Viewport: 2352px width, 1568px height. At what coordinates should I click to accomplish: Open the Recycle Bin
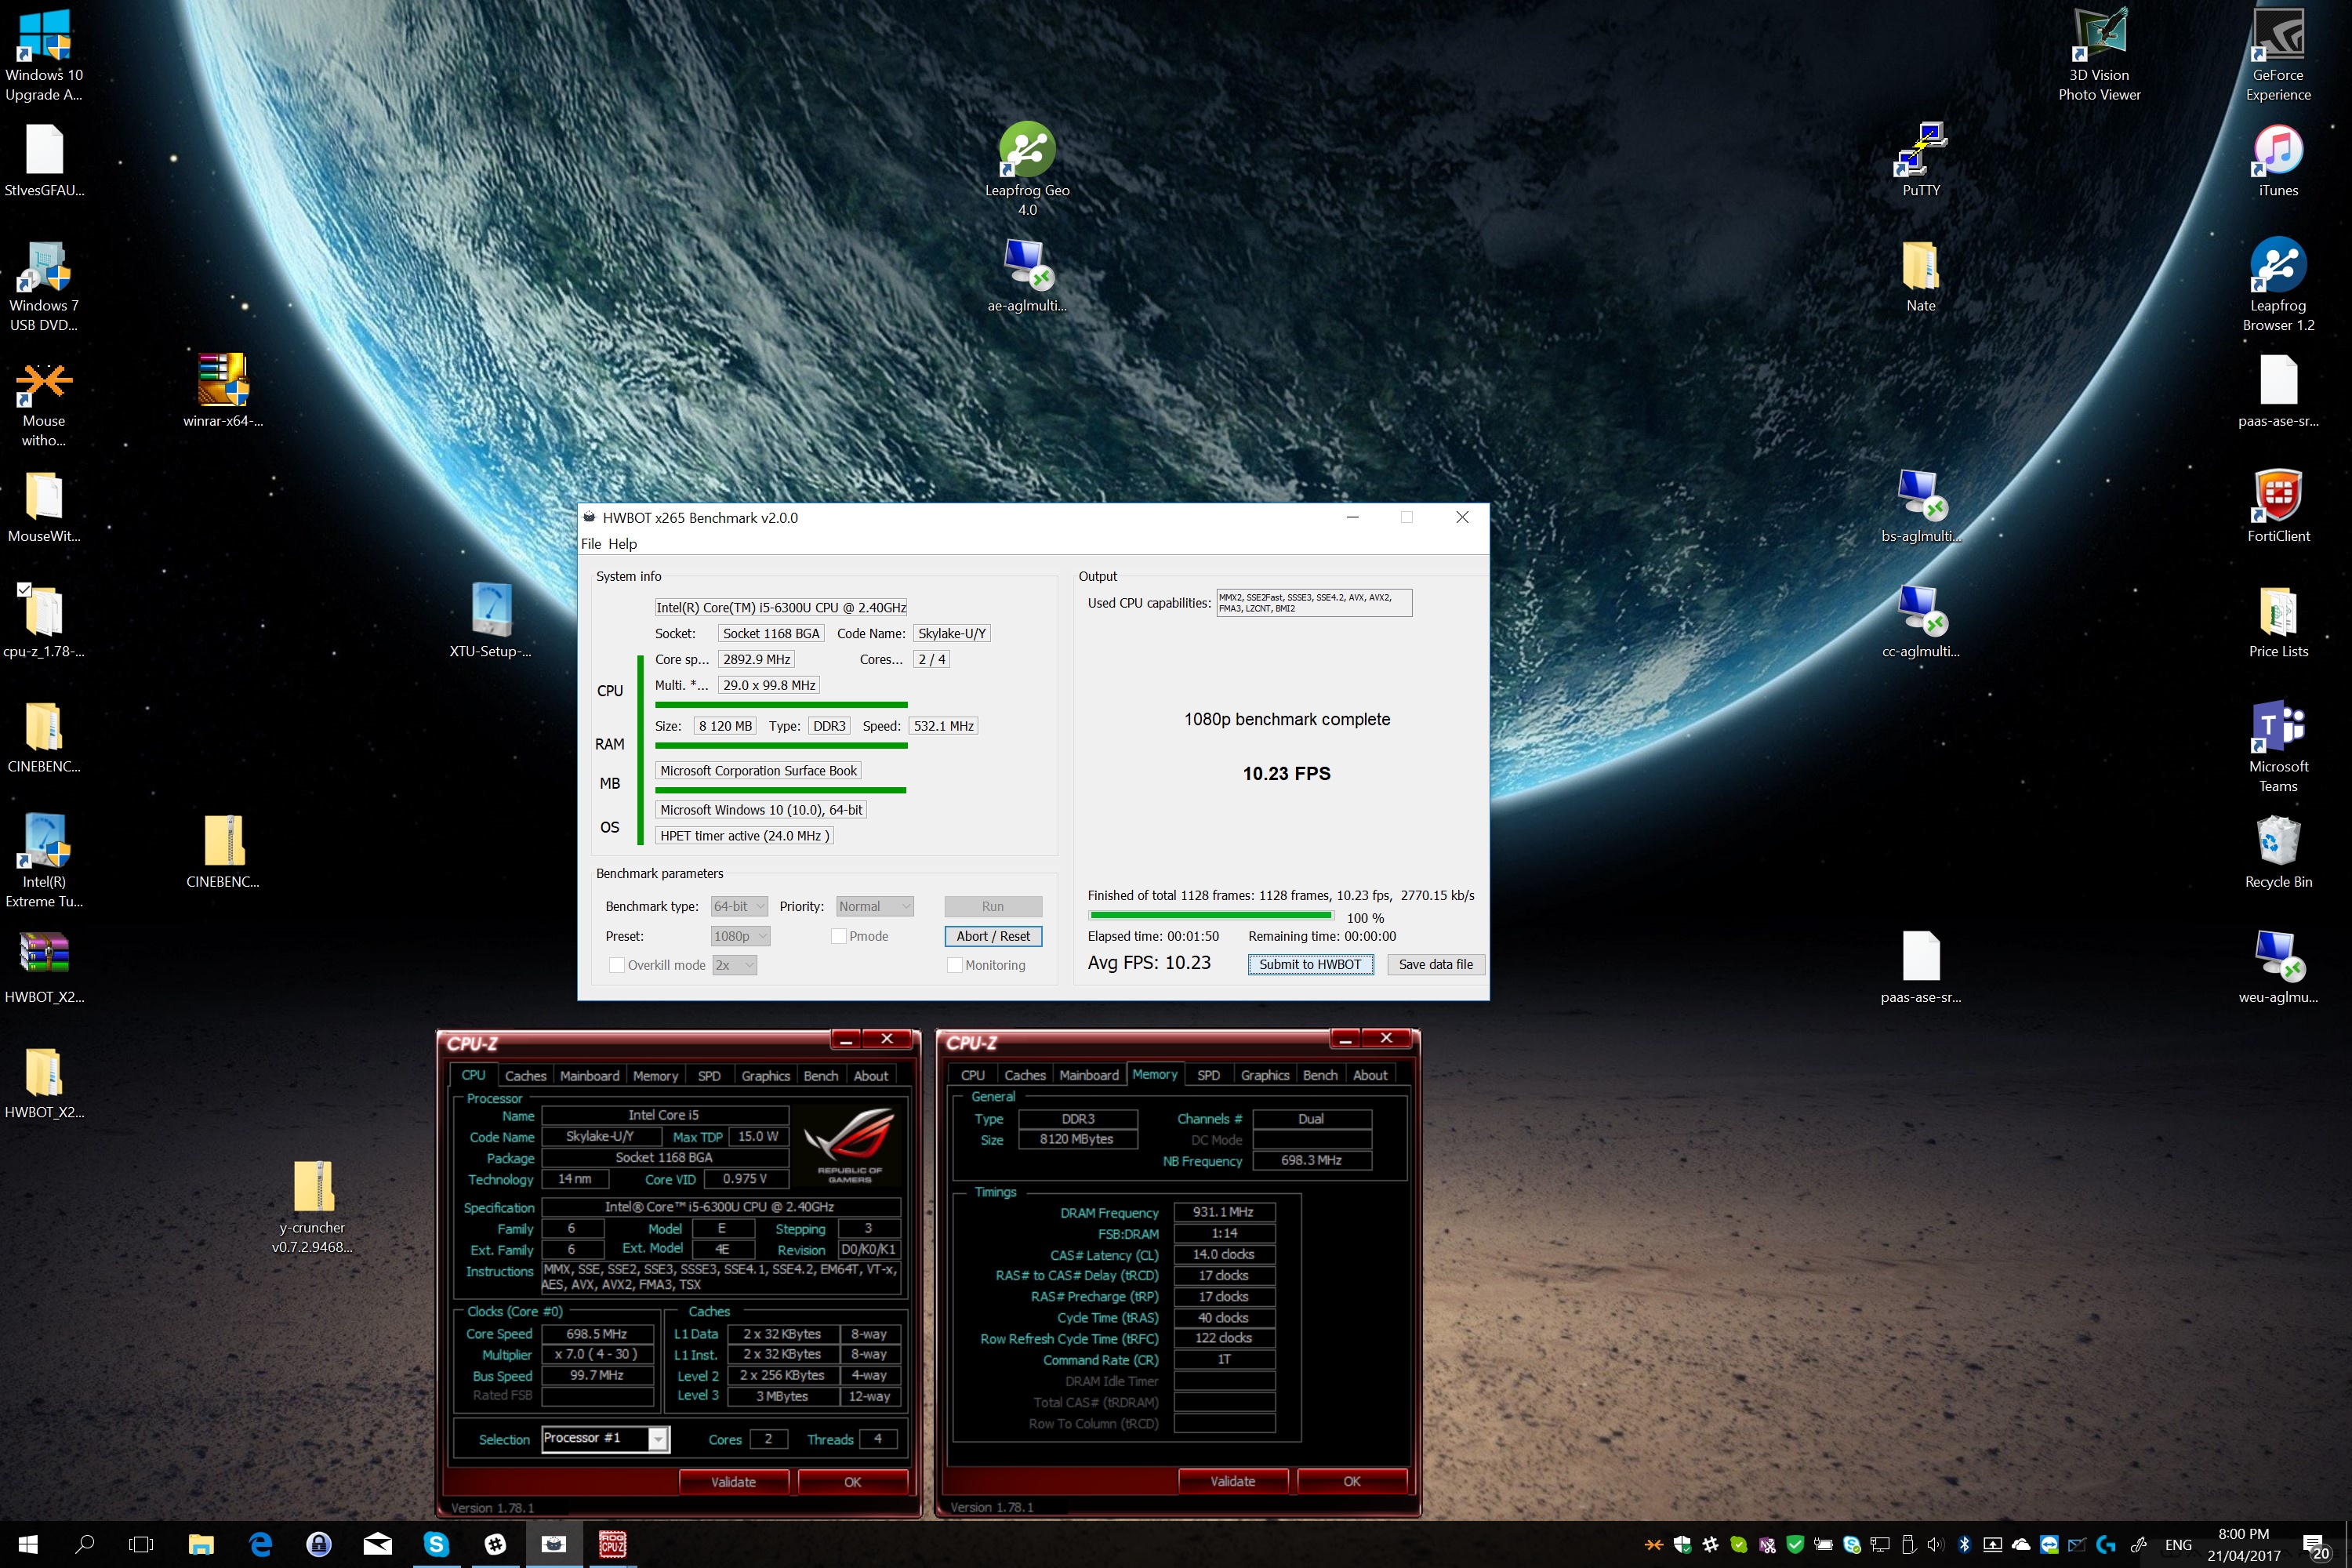(2278, 851)
